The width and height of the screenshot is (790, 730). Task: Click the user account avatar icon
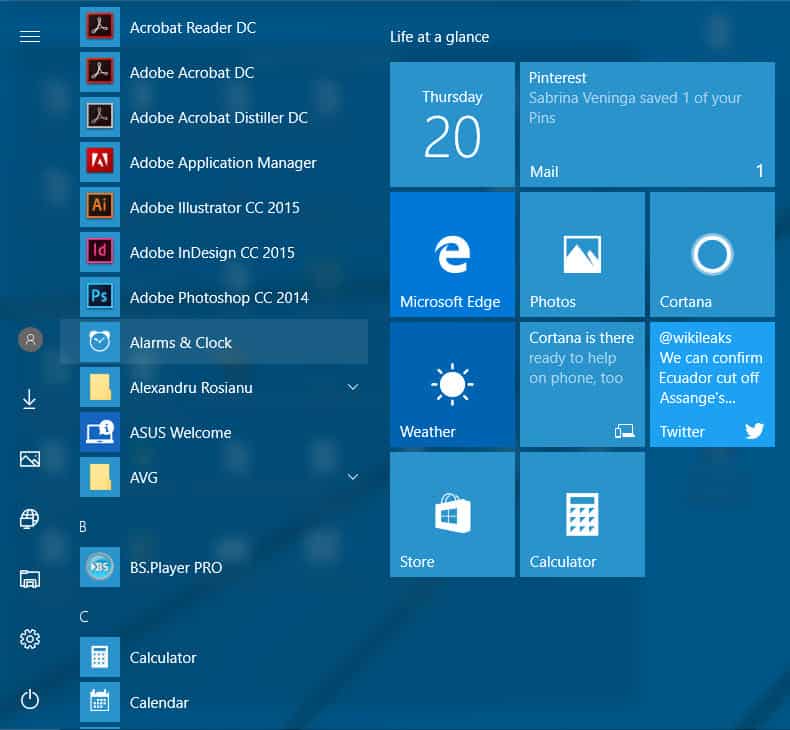coord(30,339)
